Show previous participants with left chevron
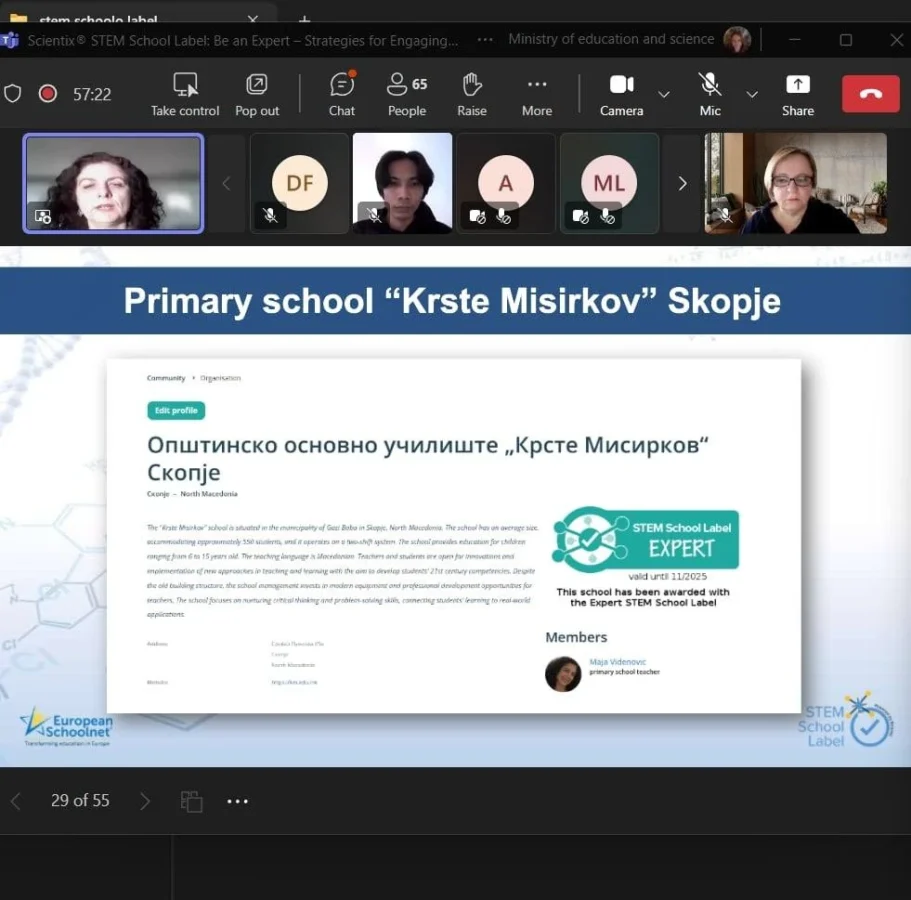This screenshot has width=911, height=900. pos(227,184)
